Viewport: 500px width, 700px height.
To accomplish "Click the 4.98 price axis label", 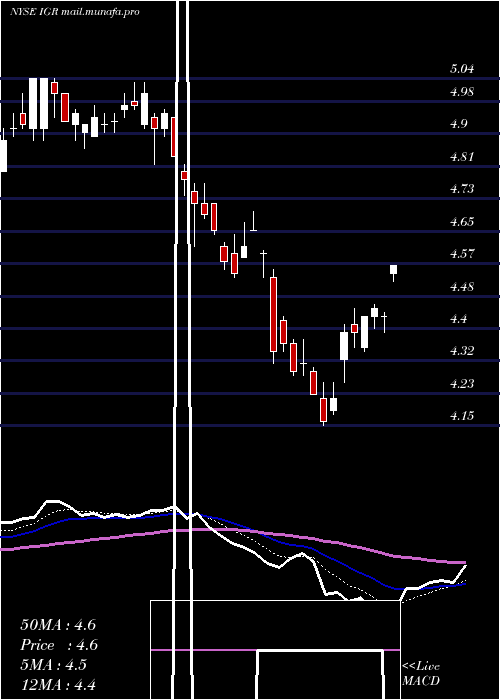I will pyautogui.click(x=462, y=92).
